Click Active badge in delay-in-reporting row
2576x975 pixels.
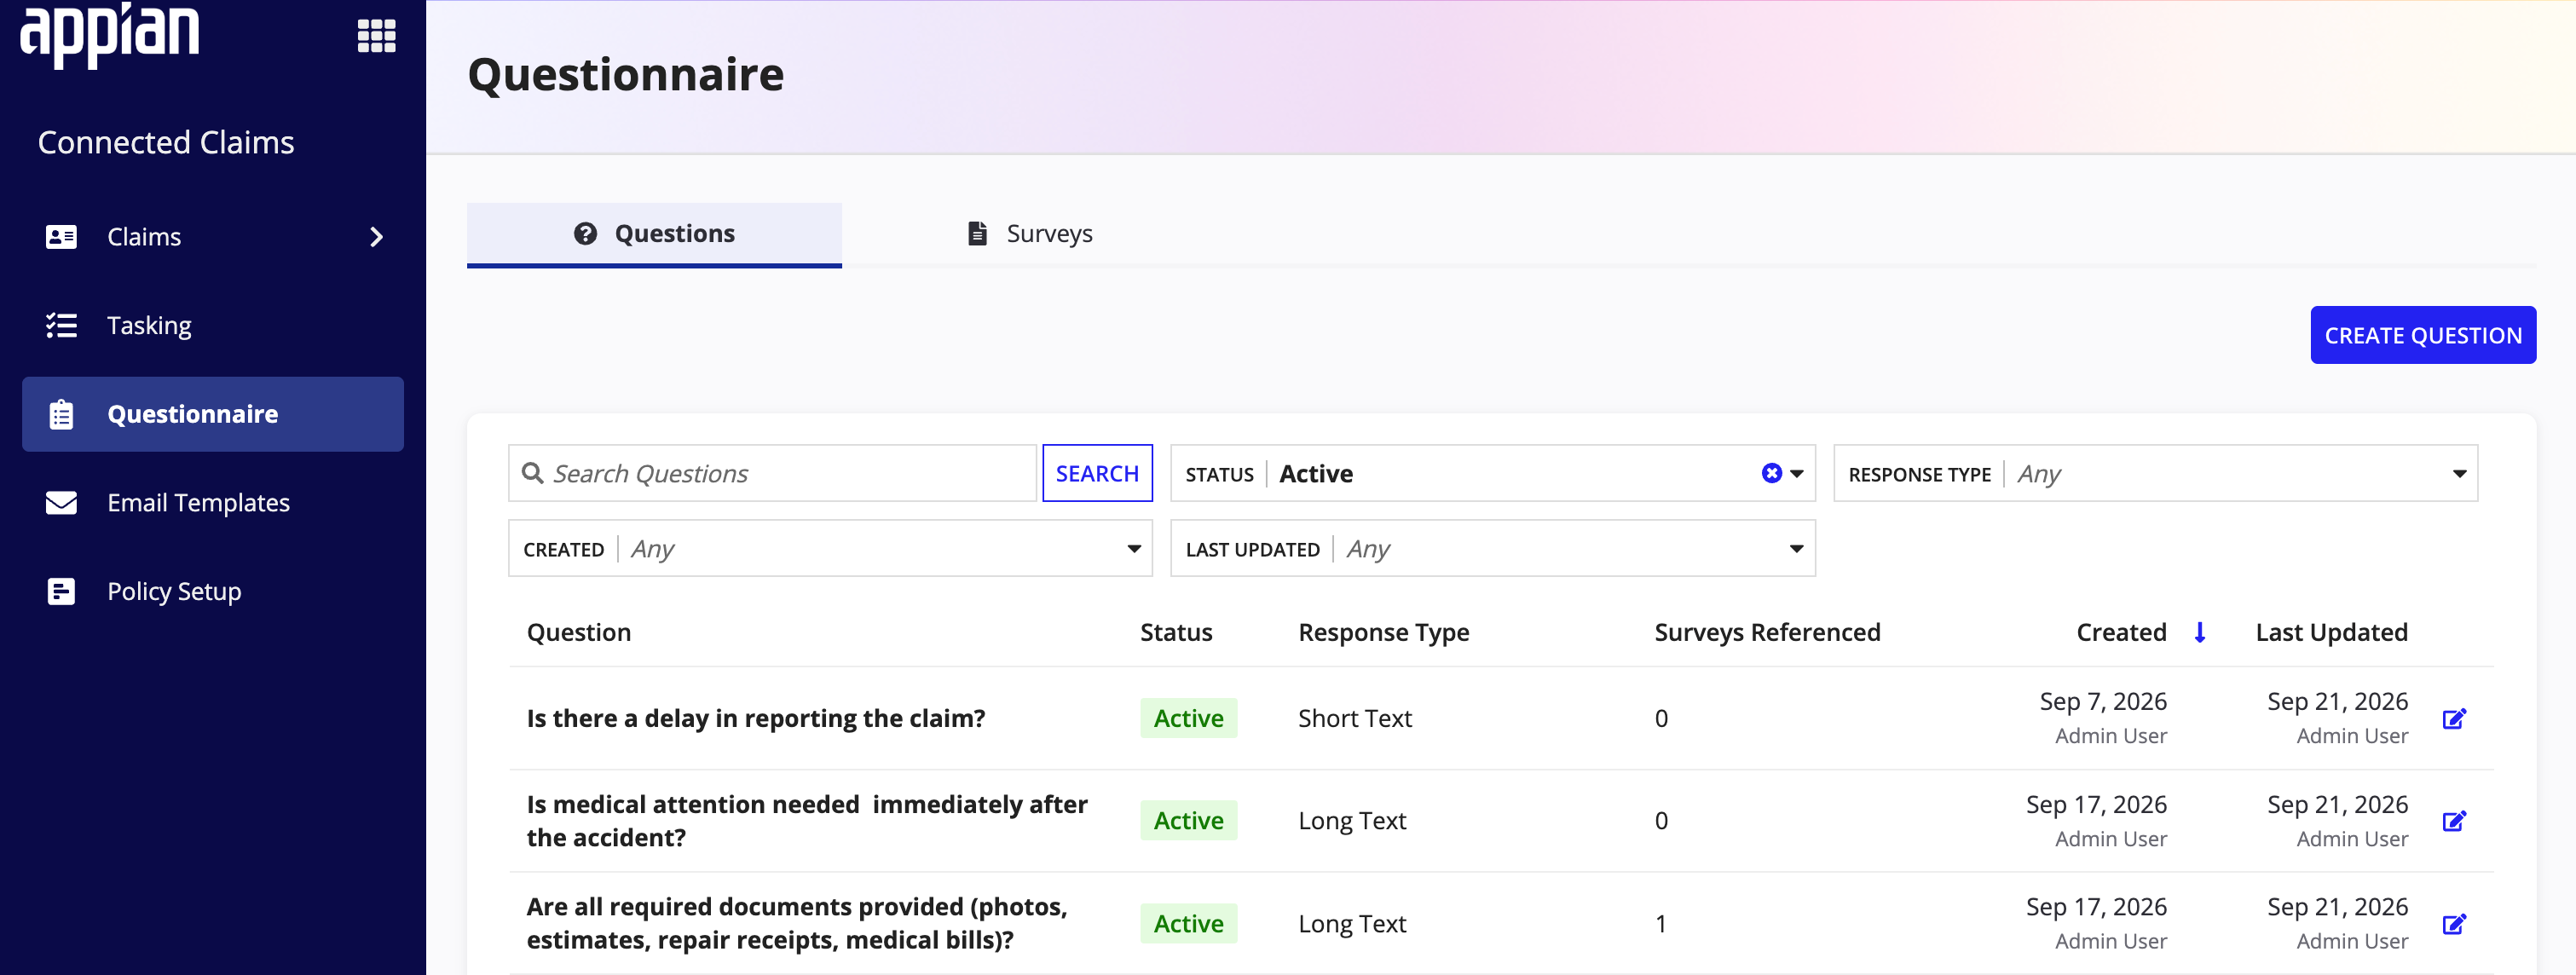1188,718
